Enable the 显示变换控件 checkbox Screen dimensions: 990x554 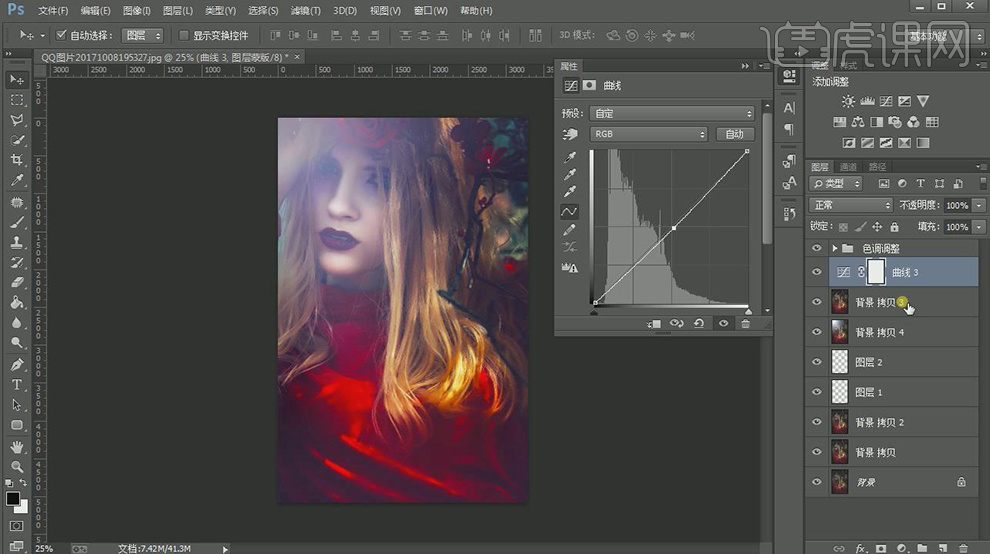tap(183, 35)
